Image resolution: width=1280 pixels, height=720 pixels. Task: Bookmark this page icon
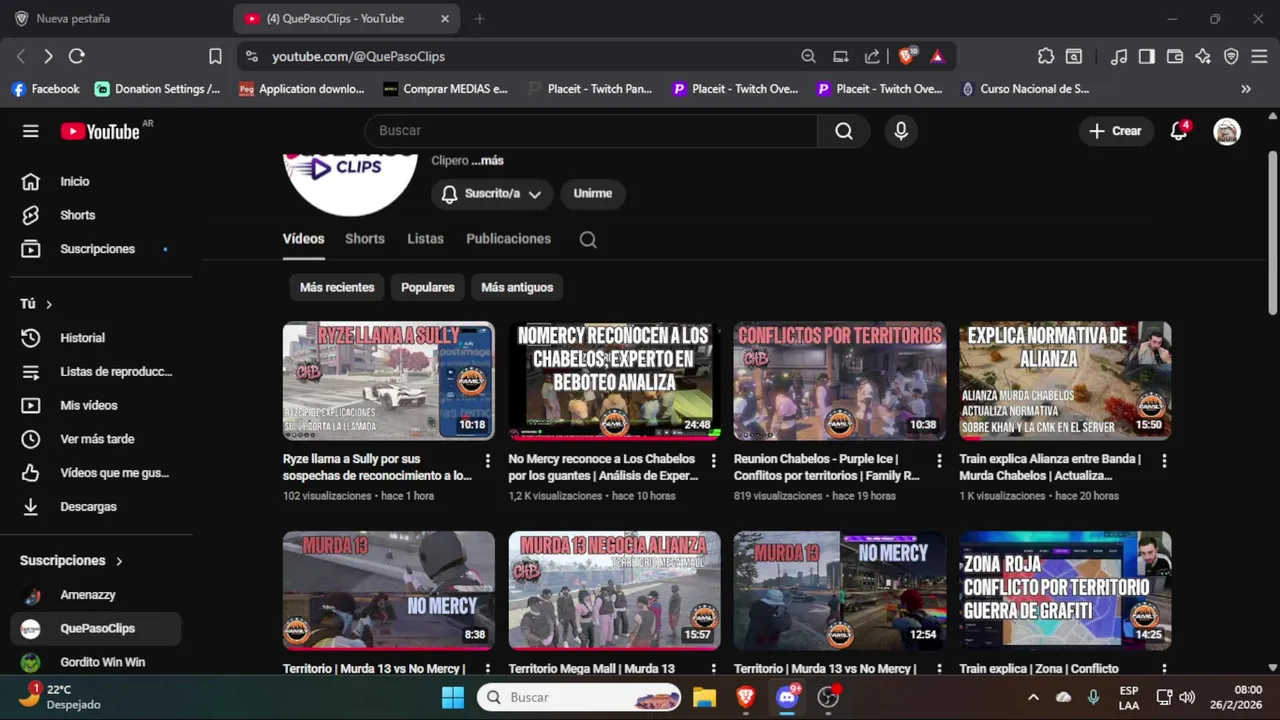click(x=215, y=57)
